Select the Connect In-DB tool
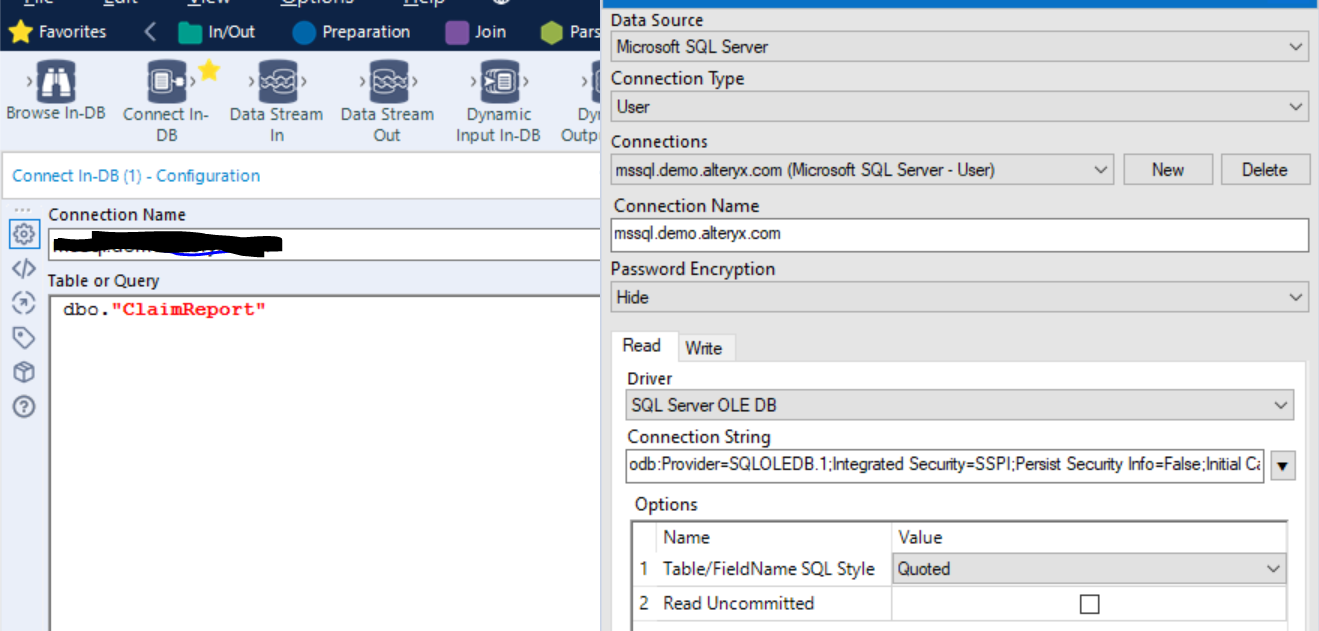This screenshot has width=1319, height=631. coord(166,84)
